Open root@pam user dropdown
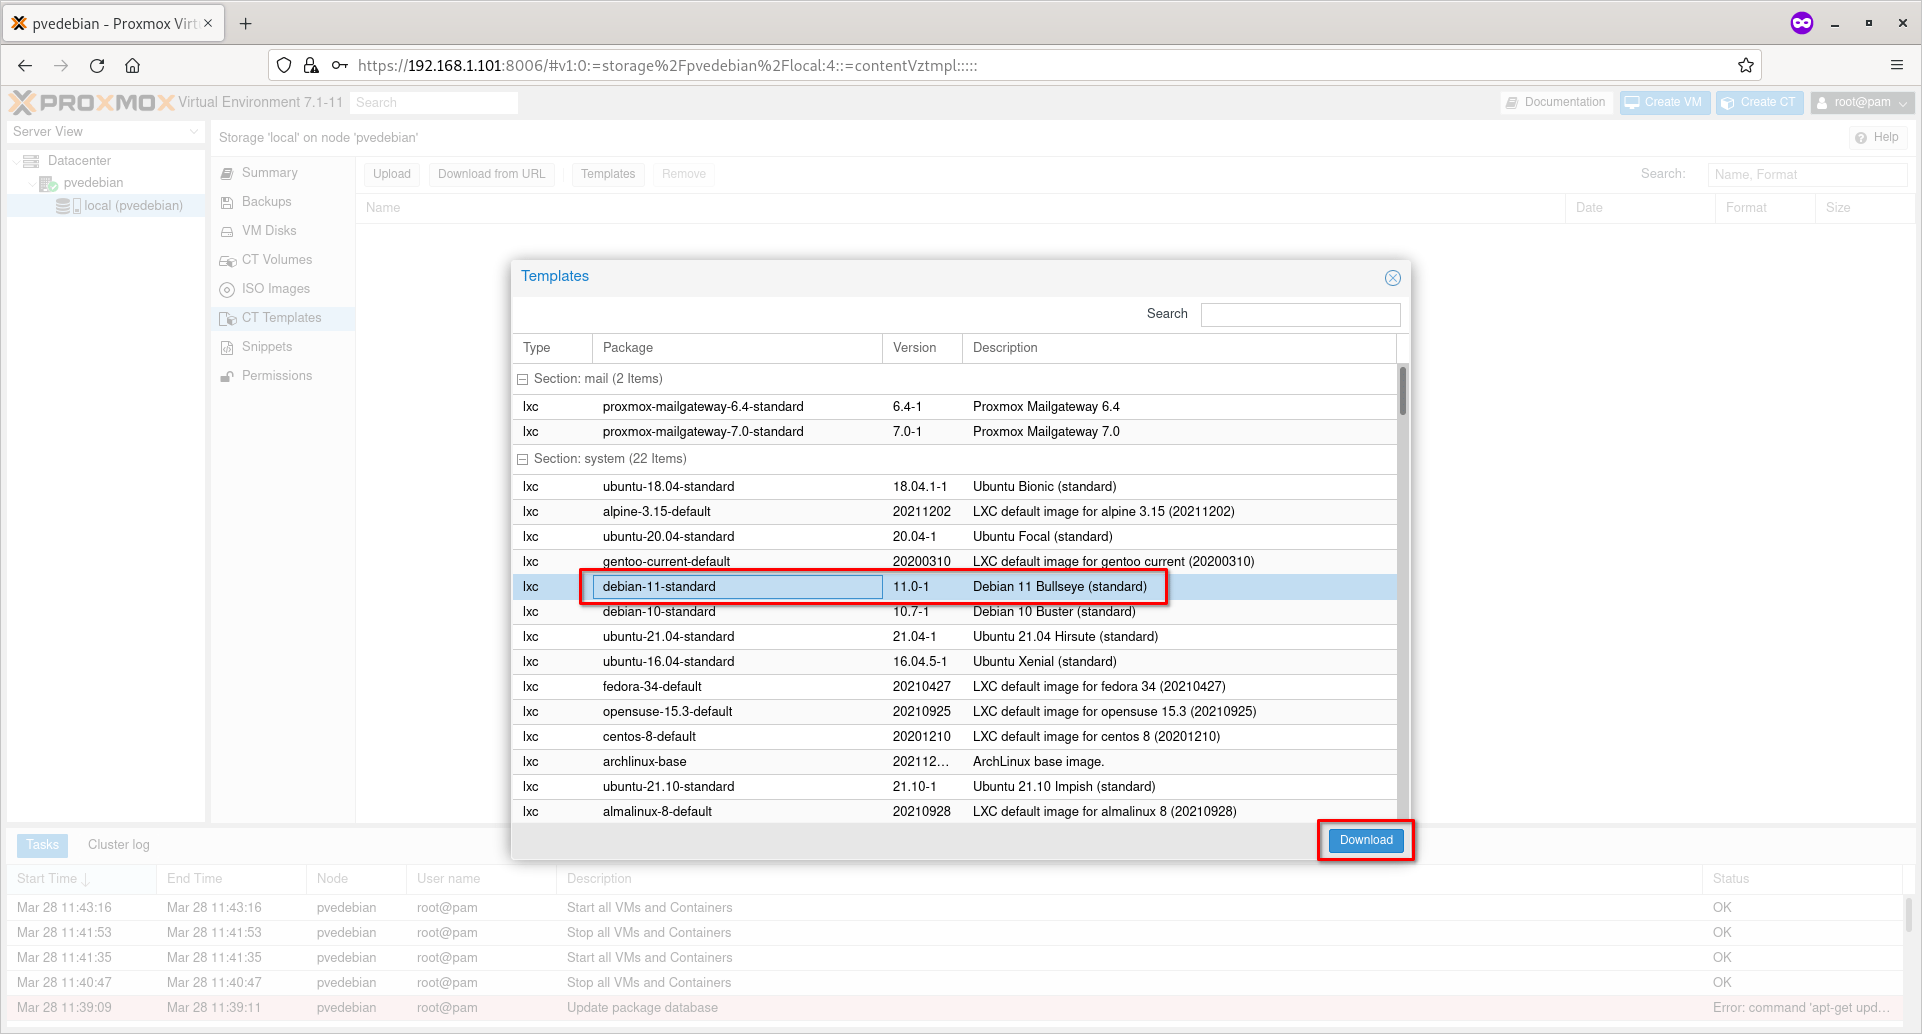Viewport: 1922px width, 1034px height. click(1862, 103)
